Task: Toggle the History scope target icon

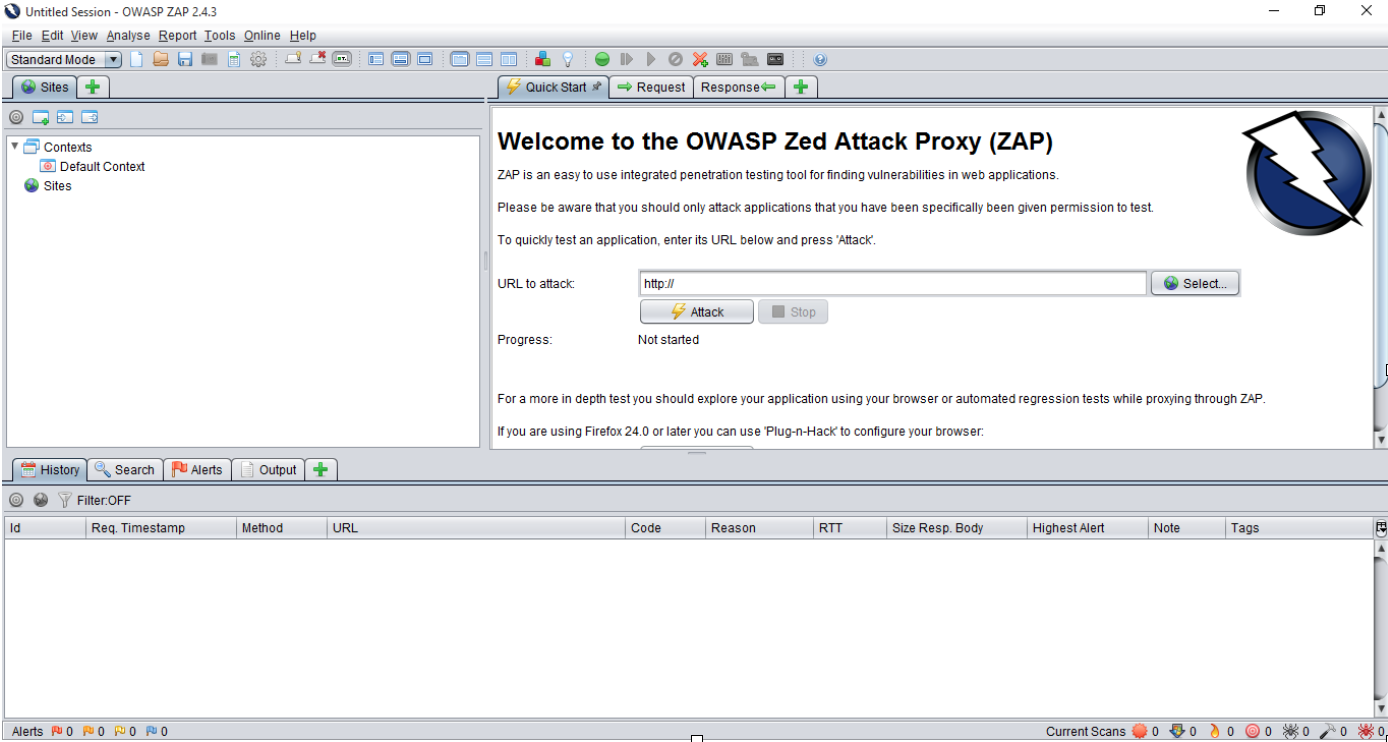Action: tap(16, 500)
